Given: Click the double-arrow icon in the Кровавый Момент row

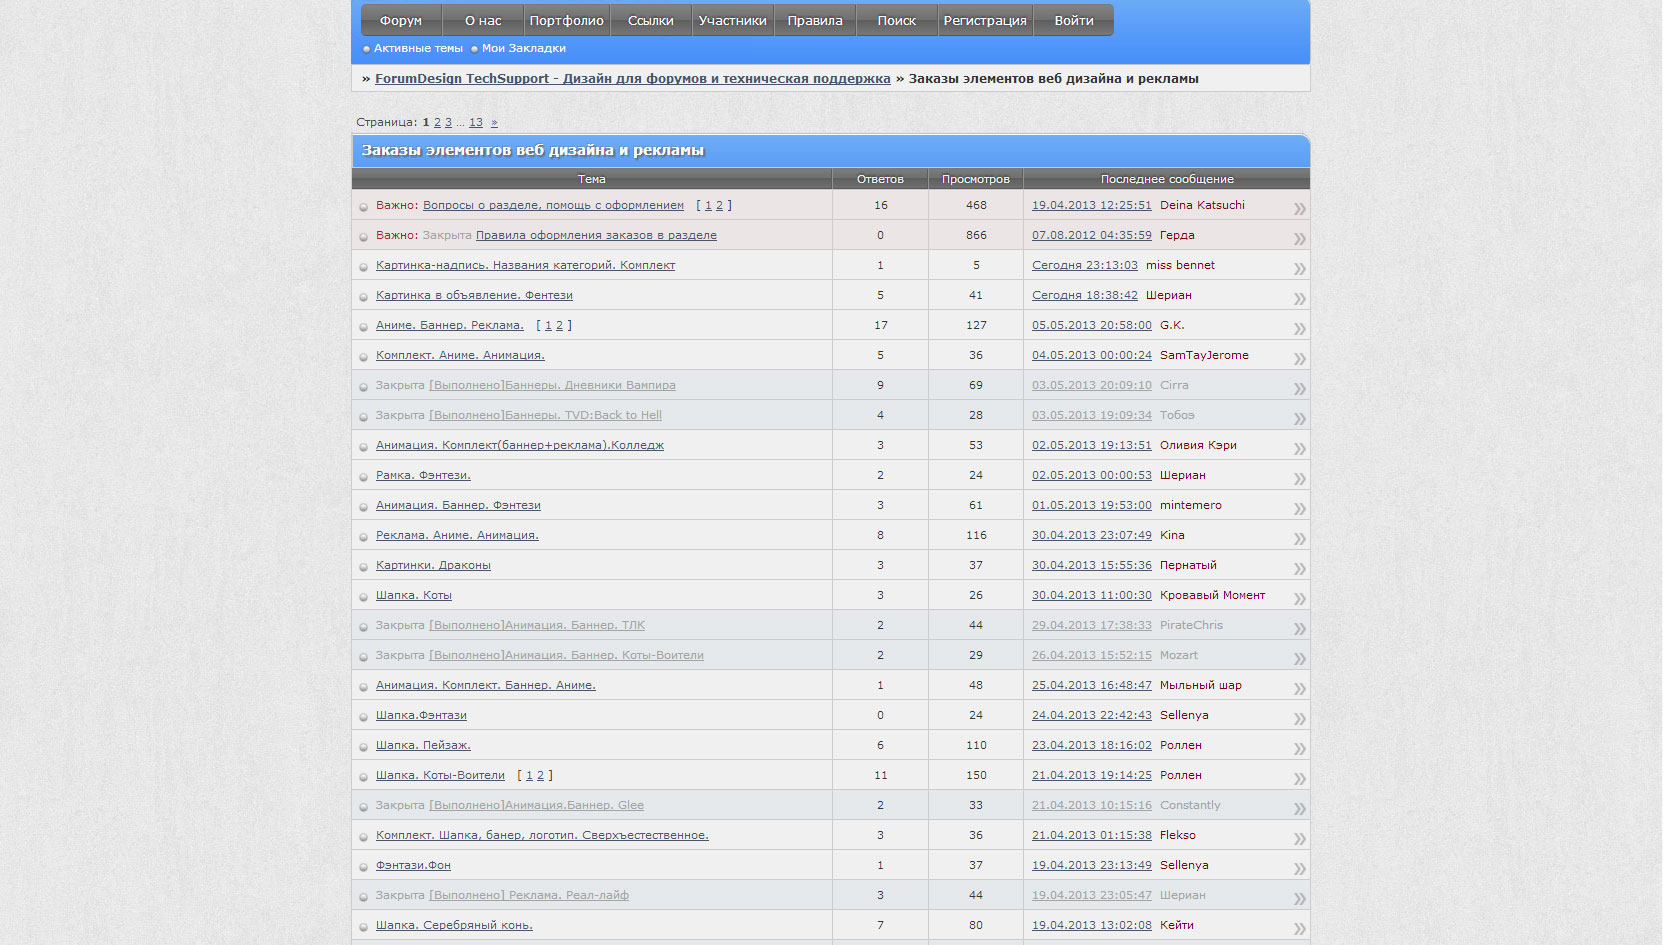Looking at the screenshot, I should tap(1299, 599).
